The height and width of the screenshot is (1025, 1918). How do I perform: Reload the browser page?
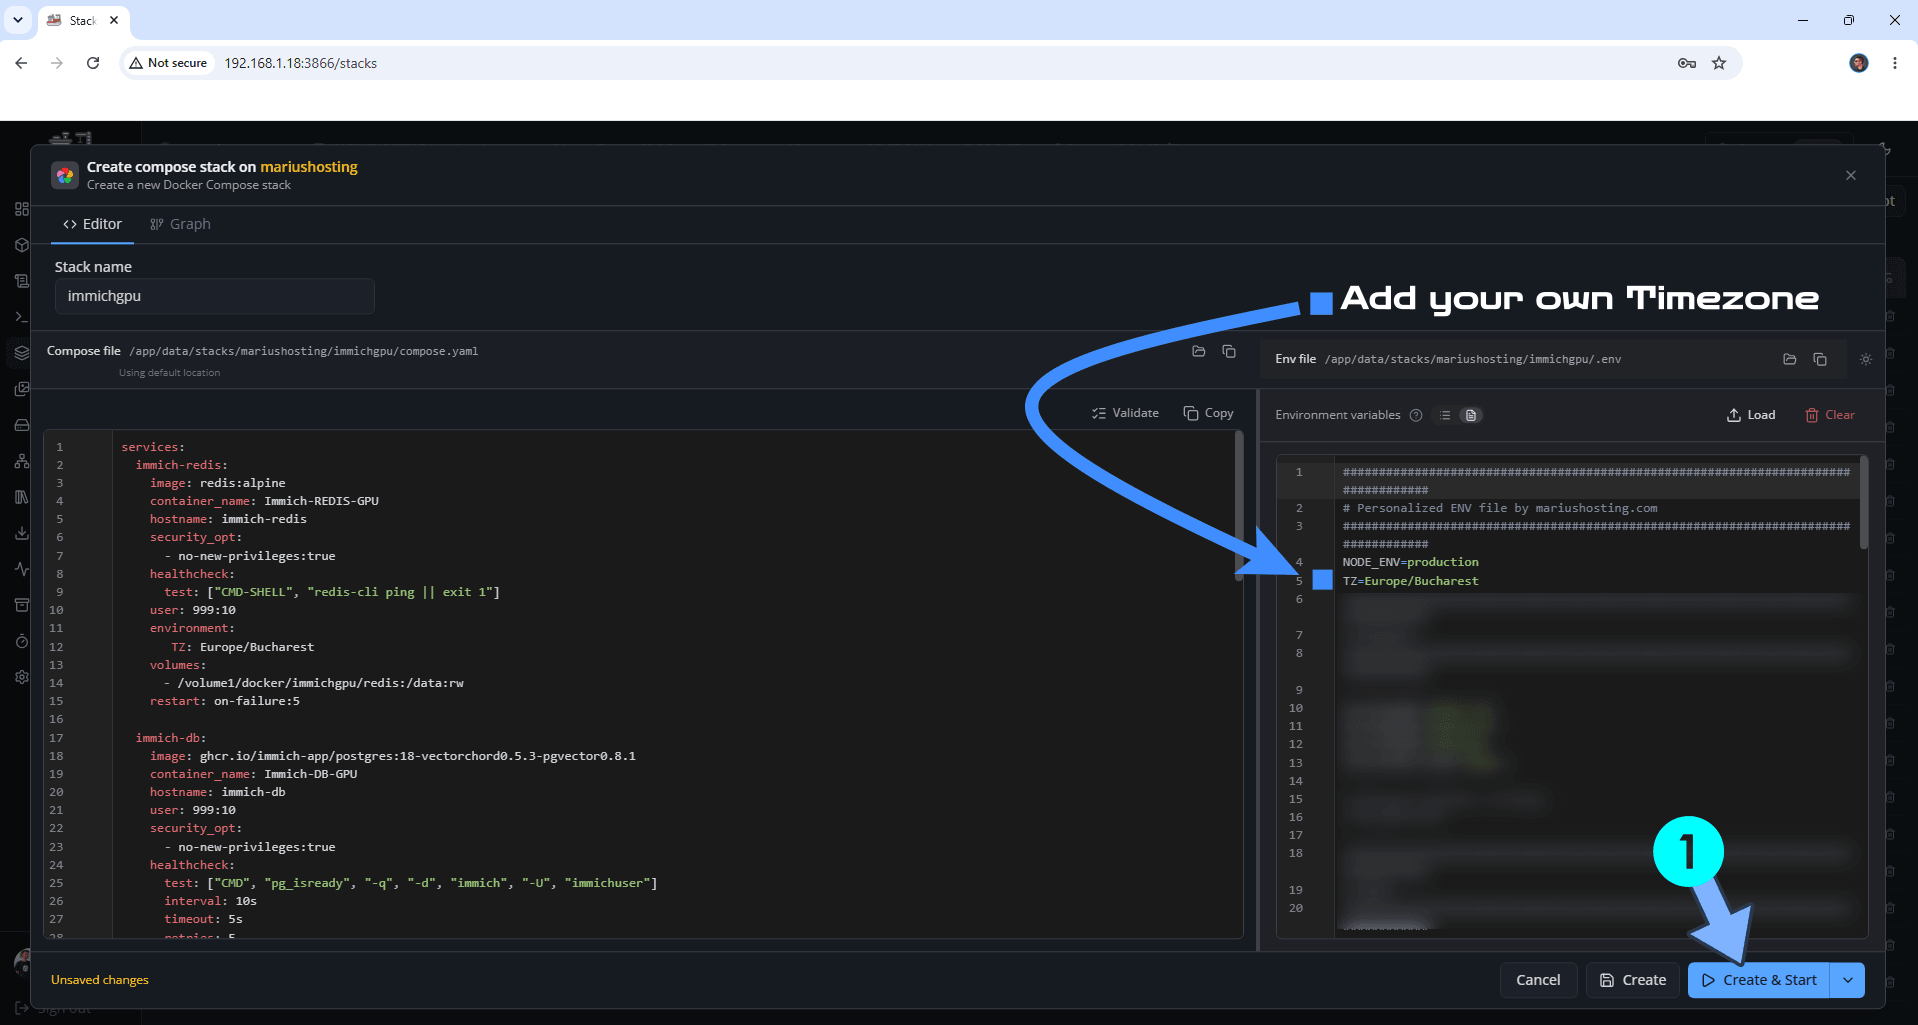tap(93, 63)
